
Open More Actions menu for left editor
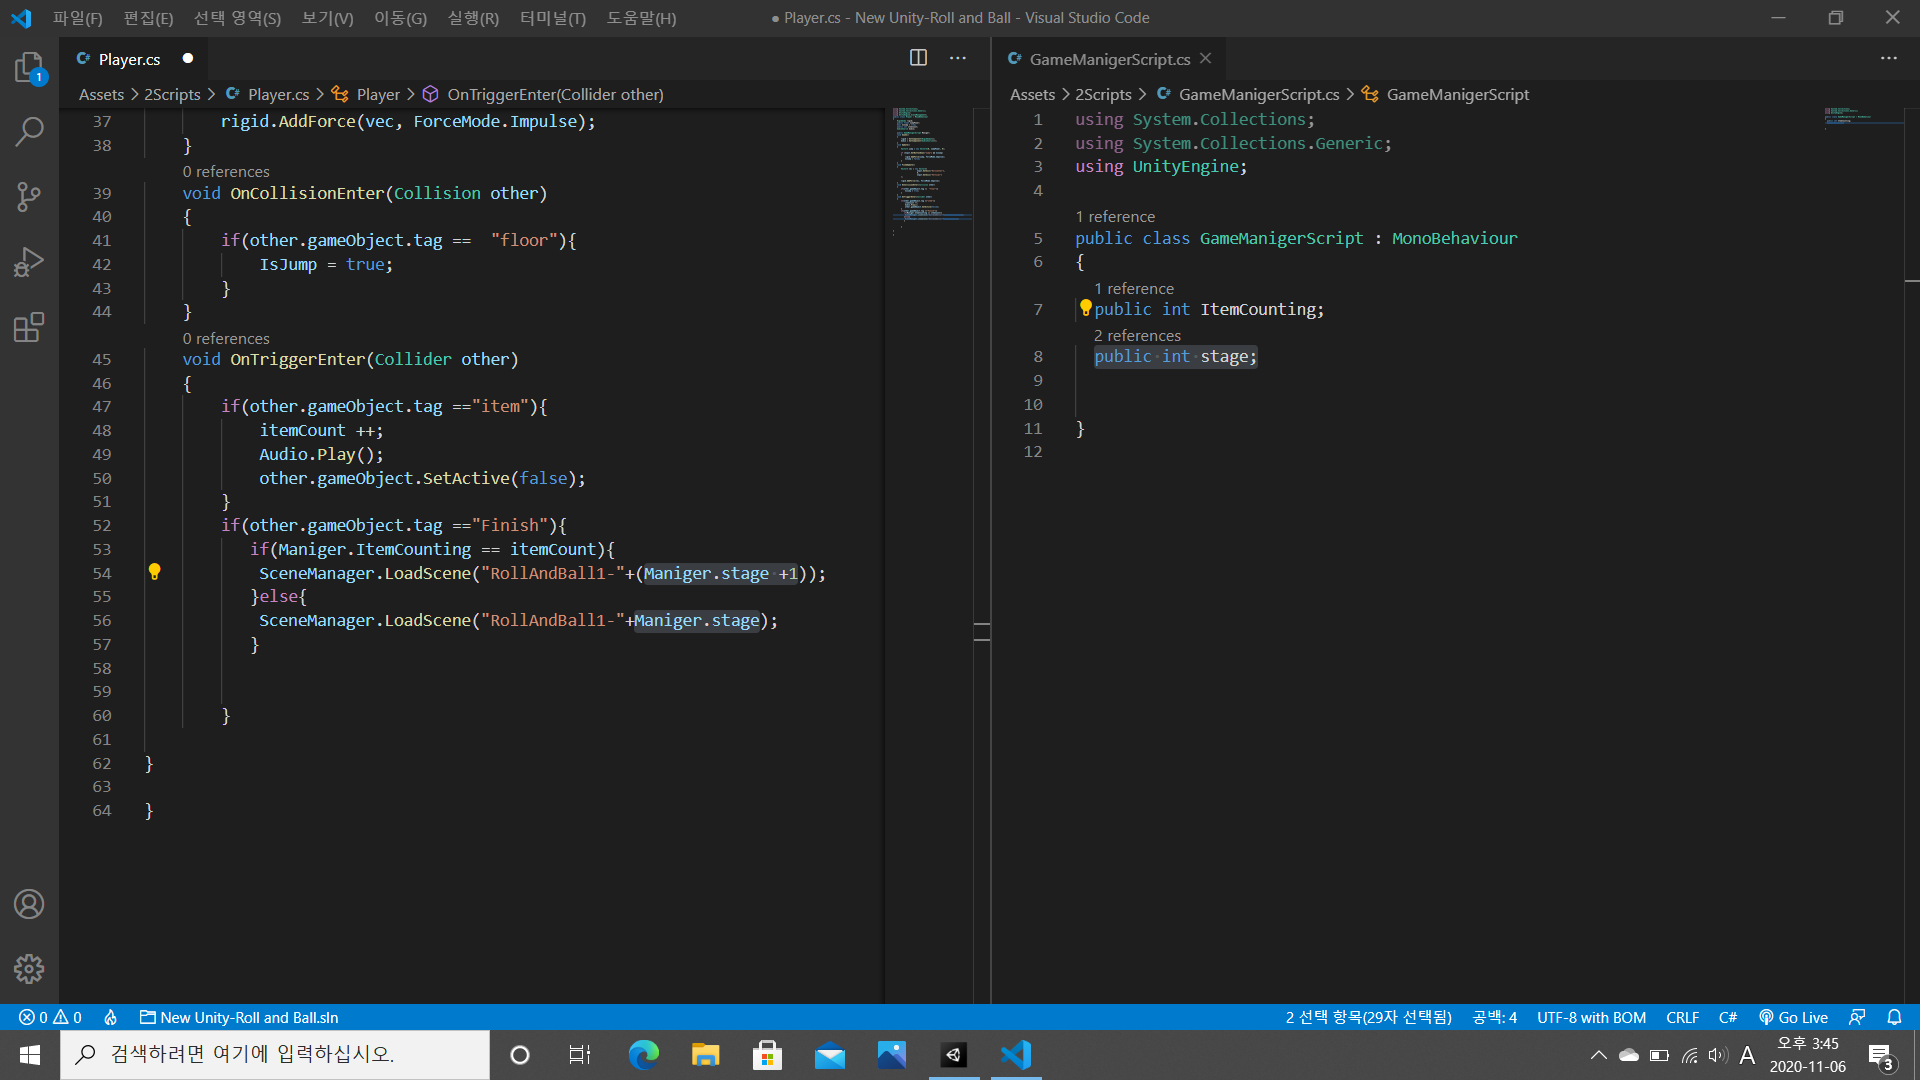coord(958,58)
